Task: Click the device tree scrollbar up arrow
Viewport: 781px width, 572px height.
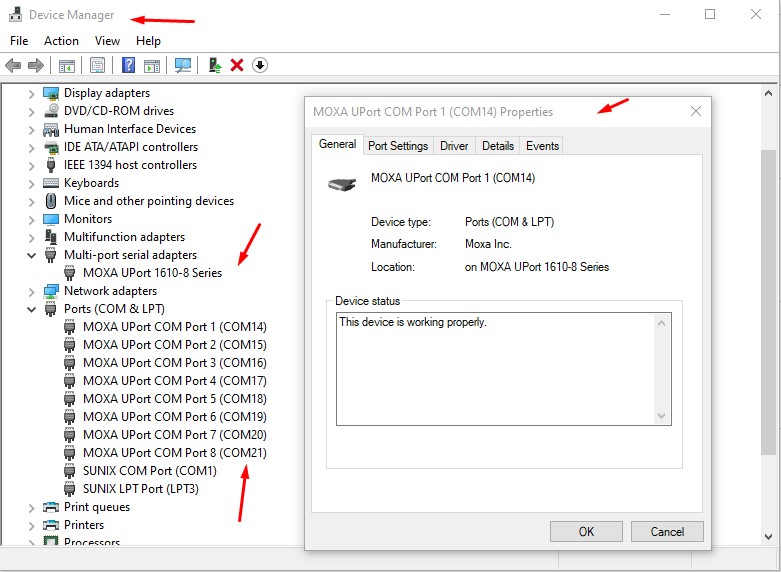Action: (768, 94)
